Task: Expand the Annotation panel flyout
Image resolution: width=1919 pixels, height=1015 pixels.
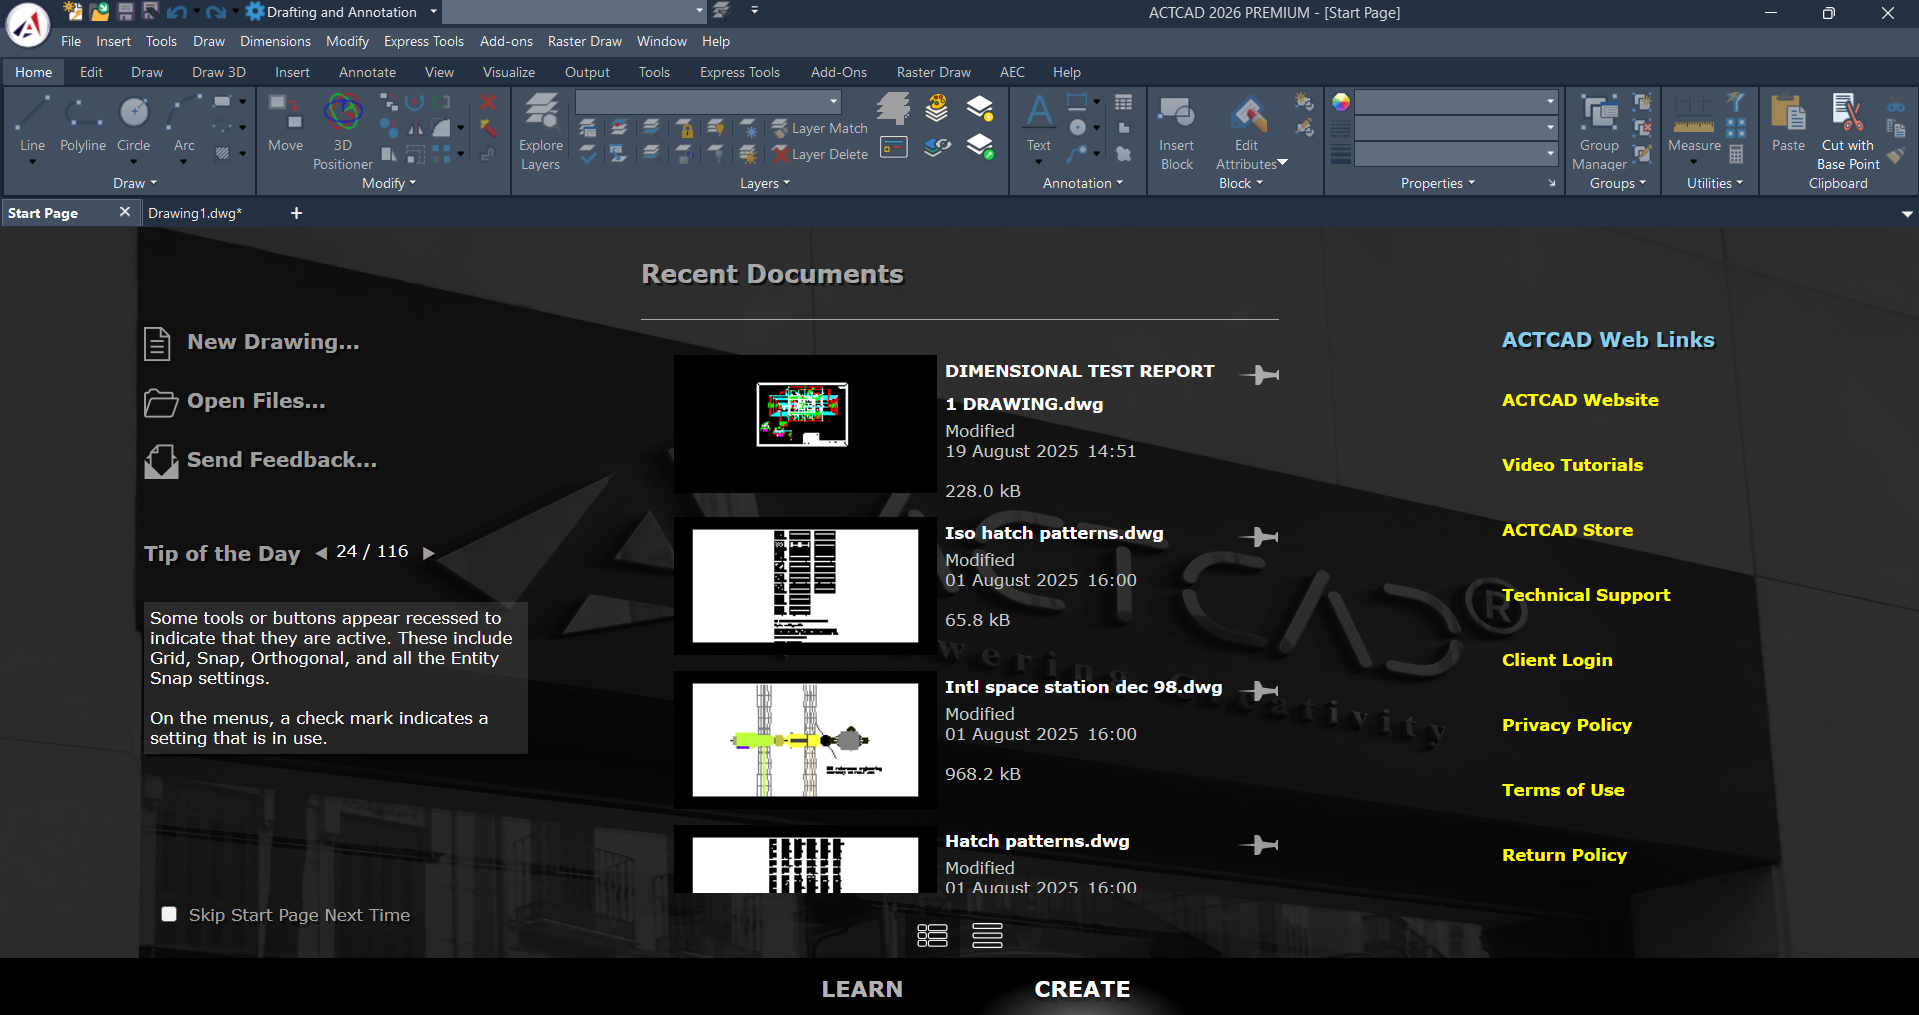Action: tap(1083, 183)
